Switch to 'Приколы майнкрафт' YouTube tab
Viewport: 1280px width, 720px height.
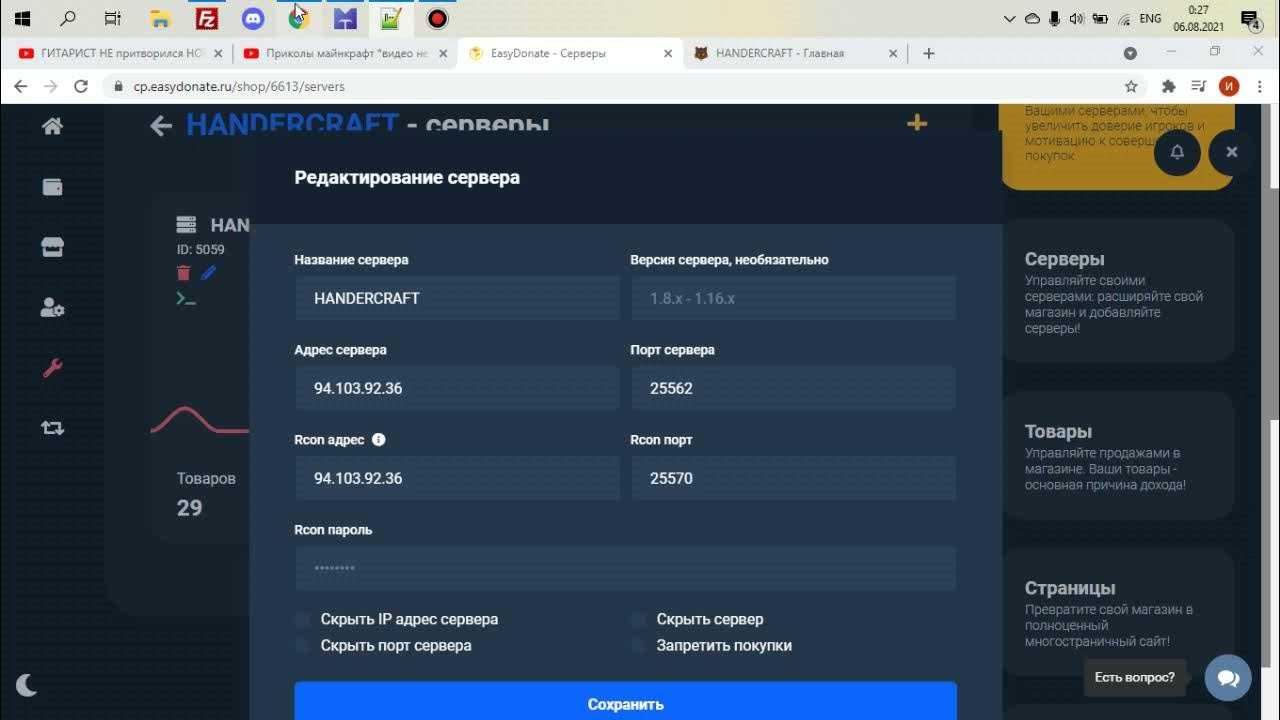(x=345, y=53)
